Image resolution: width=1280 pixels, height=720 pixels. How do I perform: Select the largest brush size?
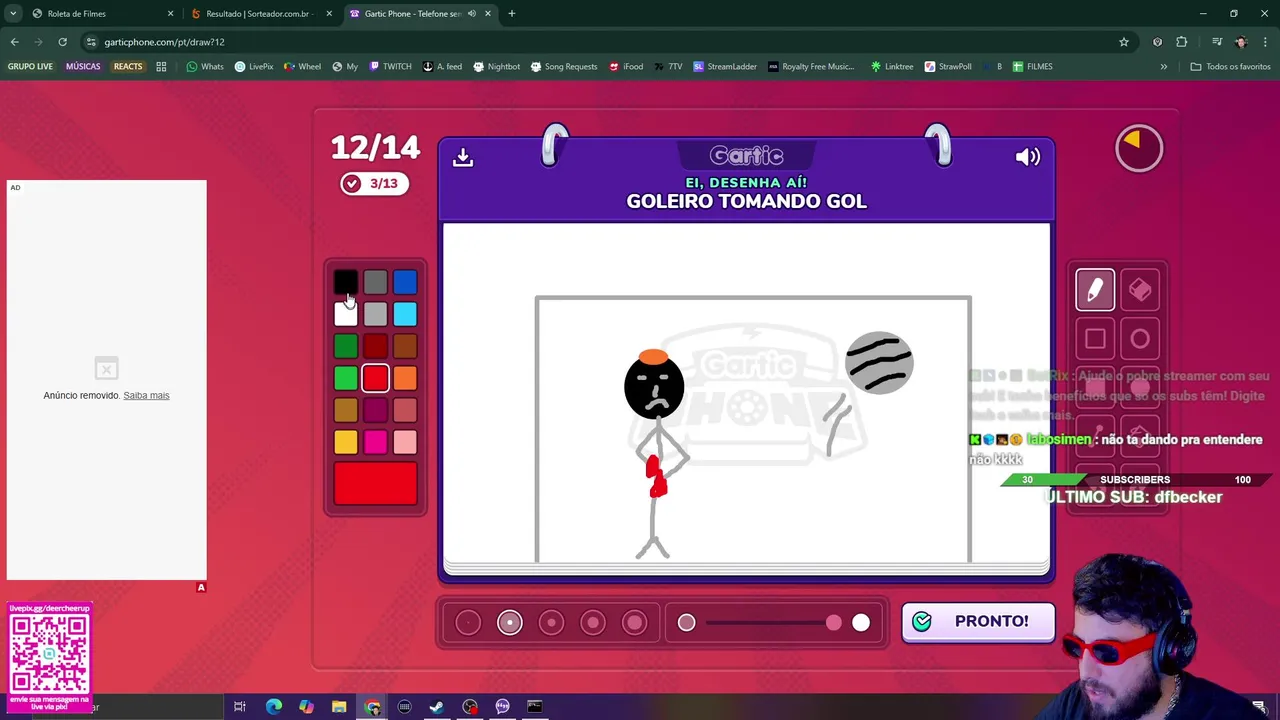(x=634, y=623)
